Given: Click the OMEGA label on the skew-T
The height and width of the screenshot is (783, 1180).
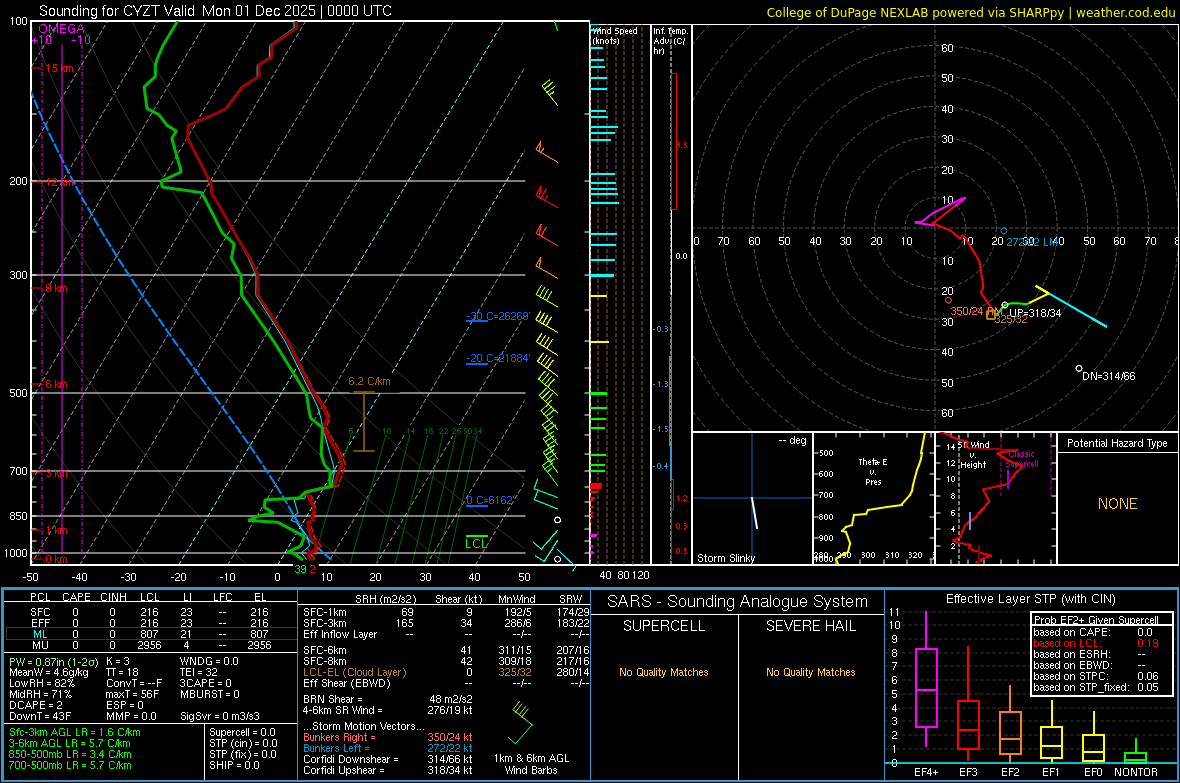Looking at the screenshot, I should 62,29.
